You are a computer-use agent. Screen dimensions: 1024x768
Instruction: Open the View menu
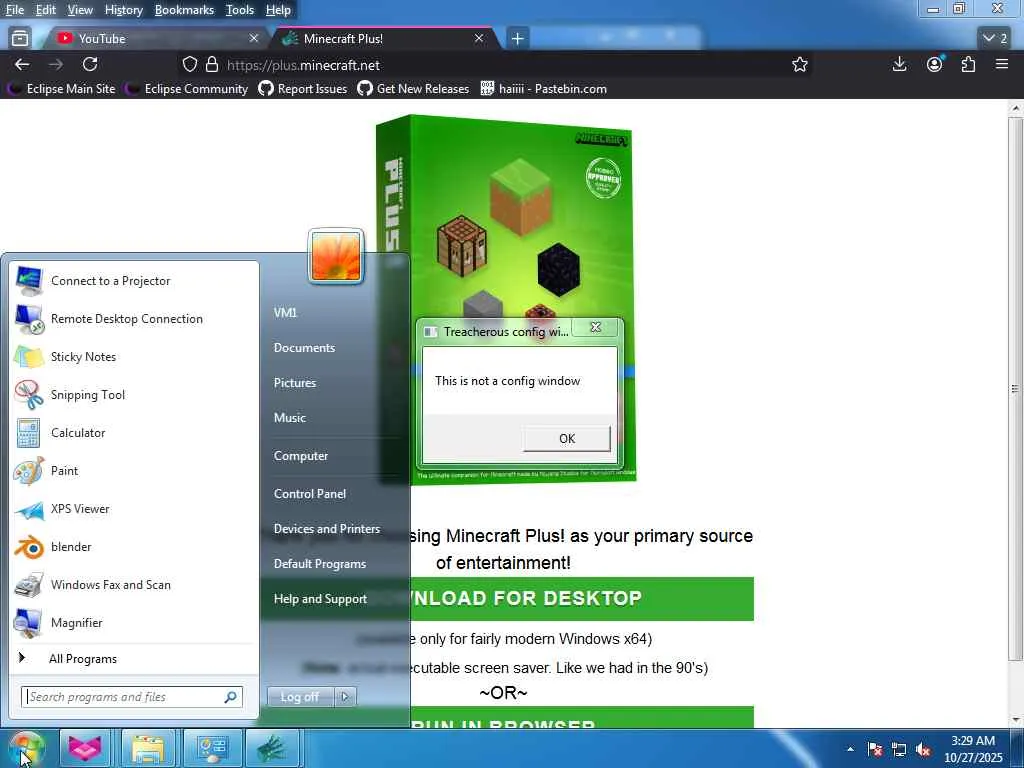[80, 10]
